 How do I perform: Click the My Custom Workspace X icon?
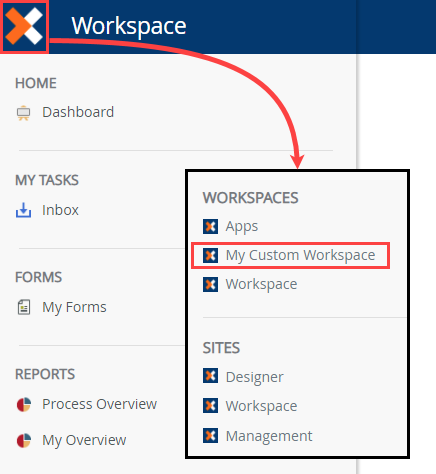click(210, 255)
